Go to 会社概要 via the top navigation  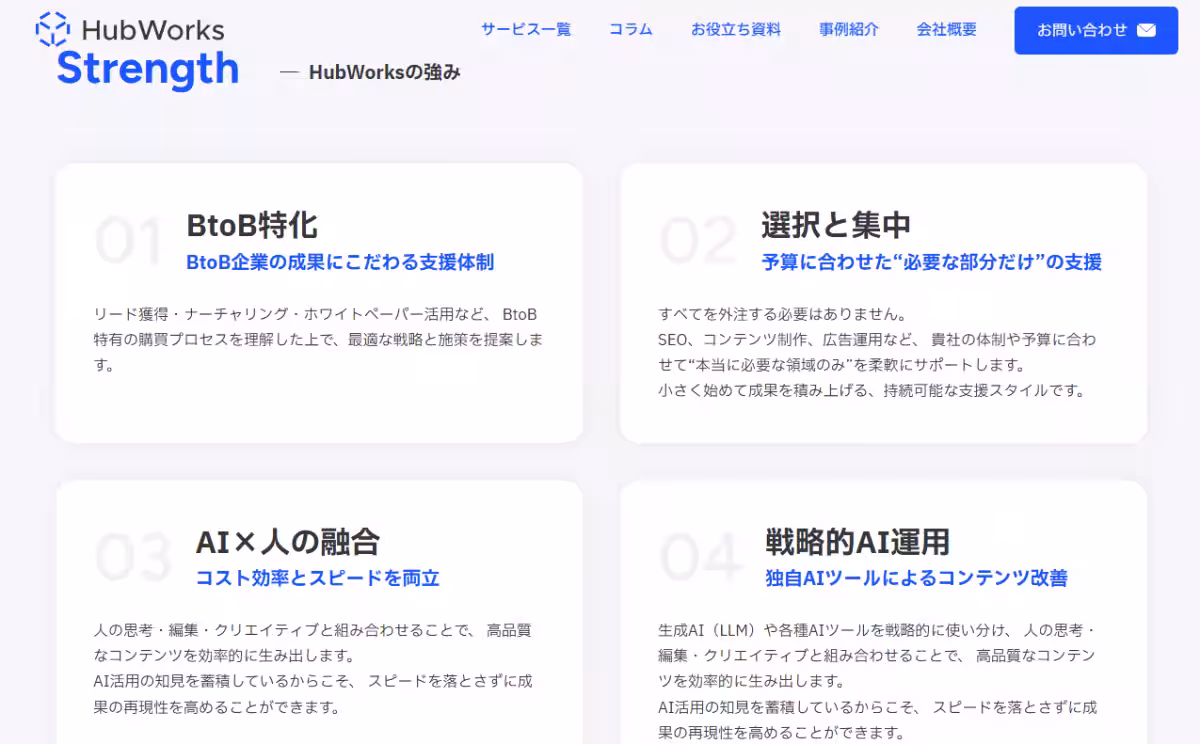point(944,30)
